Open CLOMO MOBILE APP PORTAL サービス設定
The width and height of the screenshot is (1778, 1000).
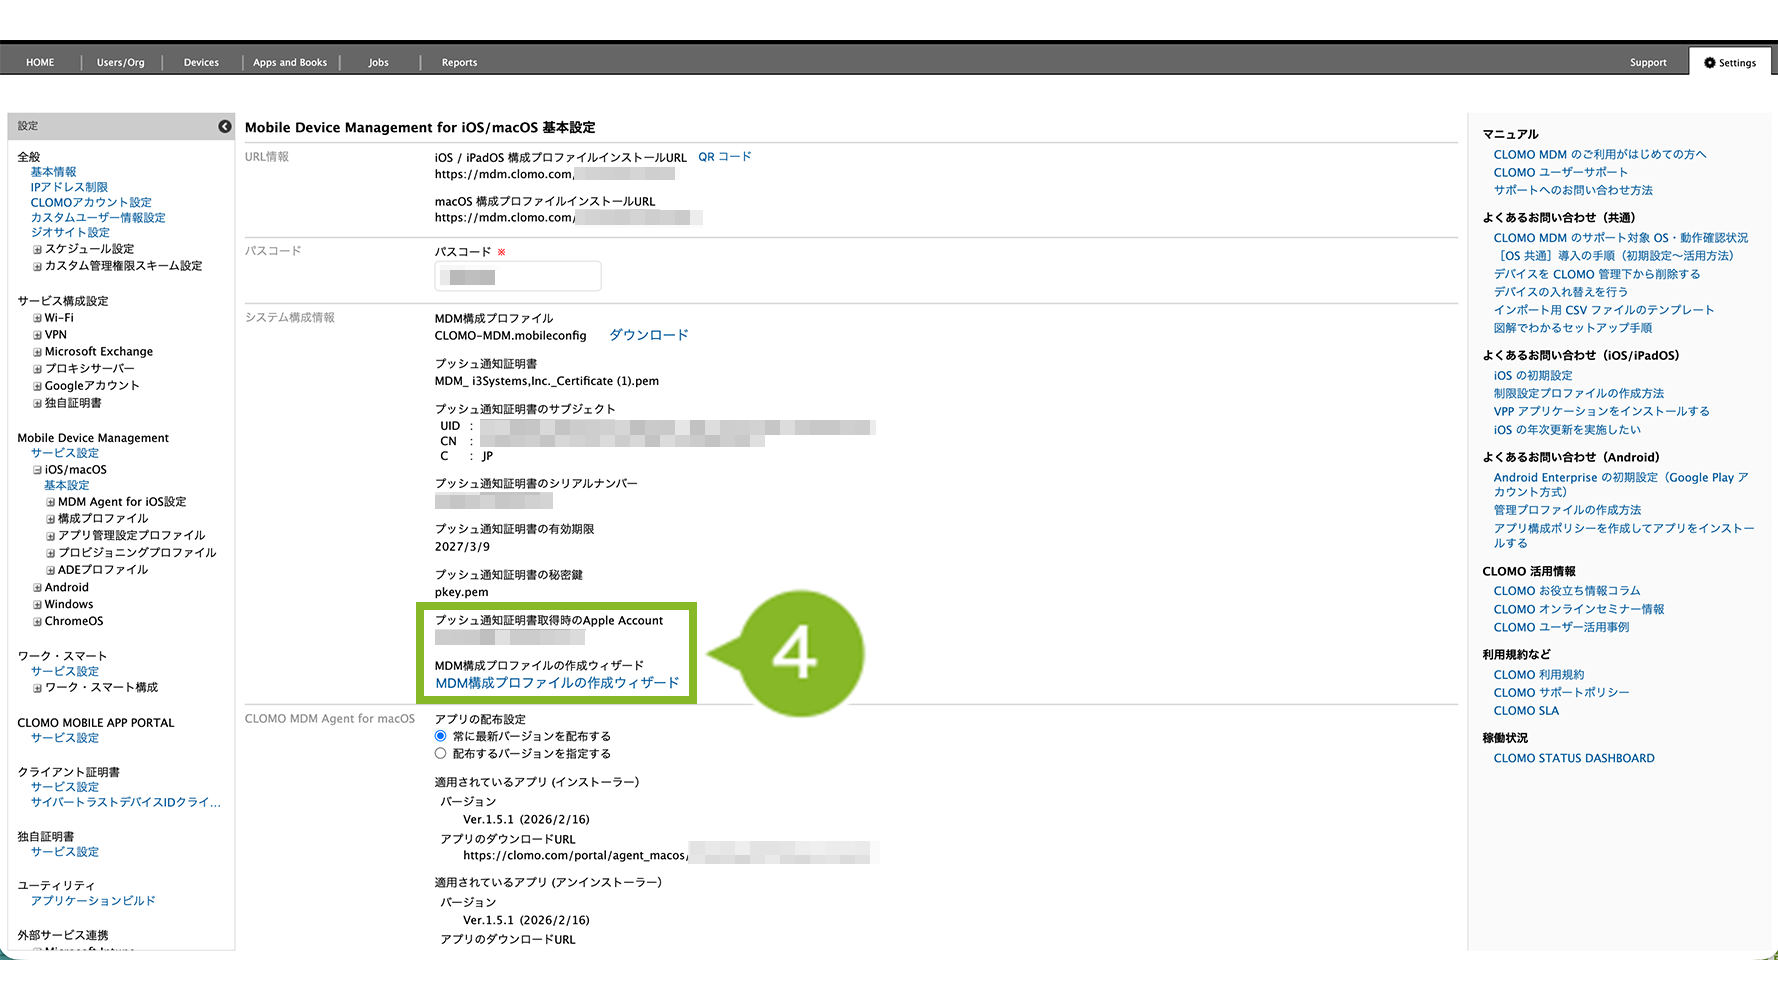tap(65, 738)
